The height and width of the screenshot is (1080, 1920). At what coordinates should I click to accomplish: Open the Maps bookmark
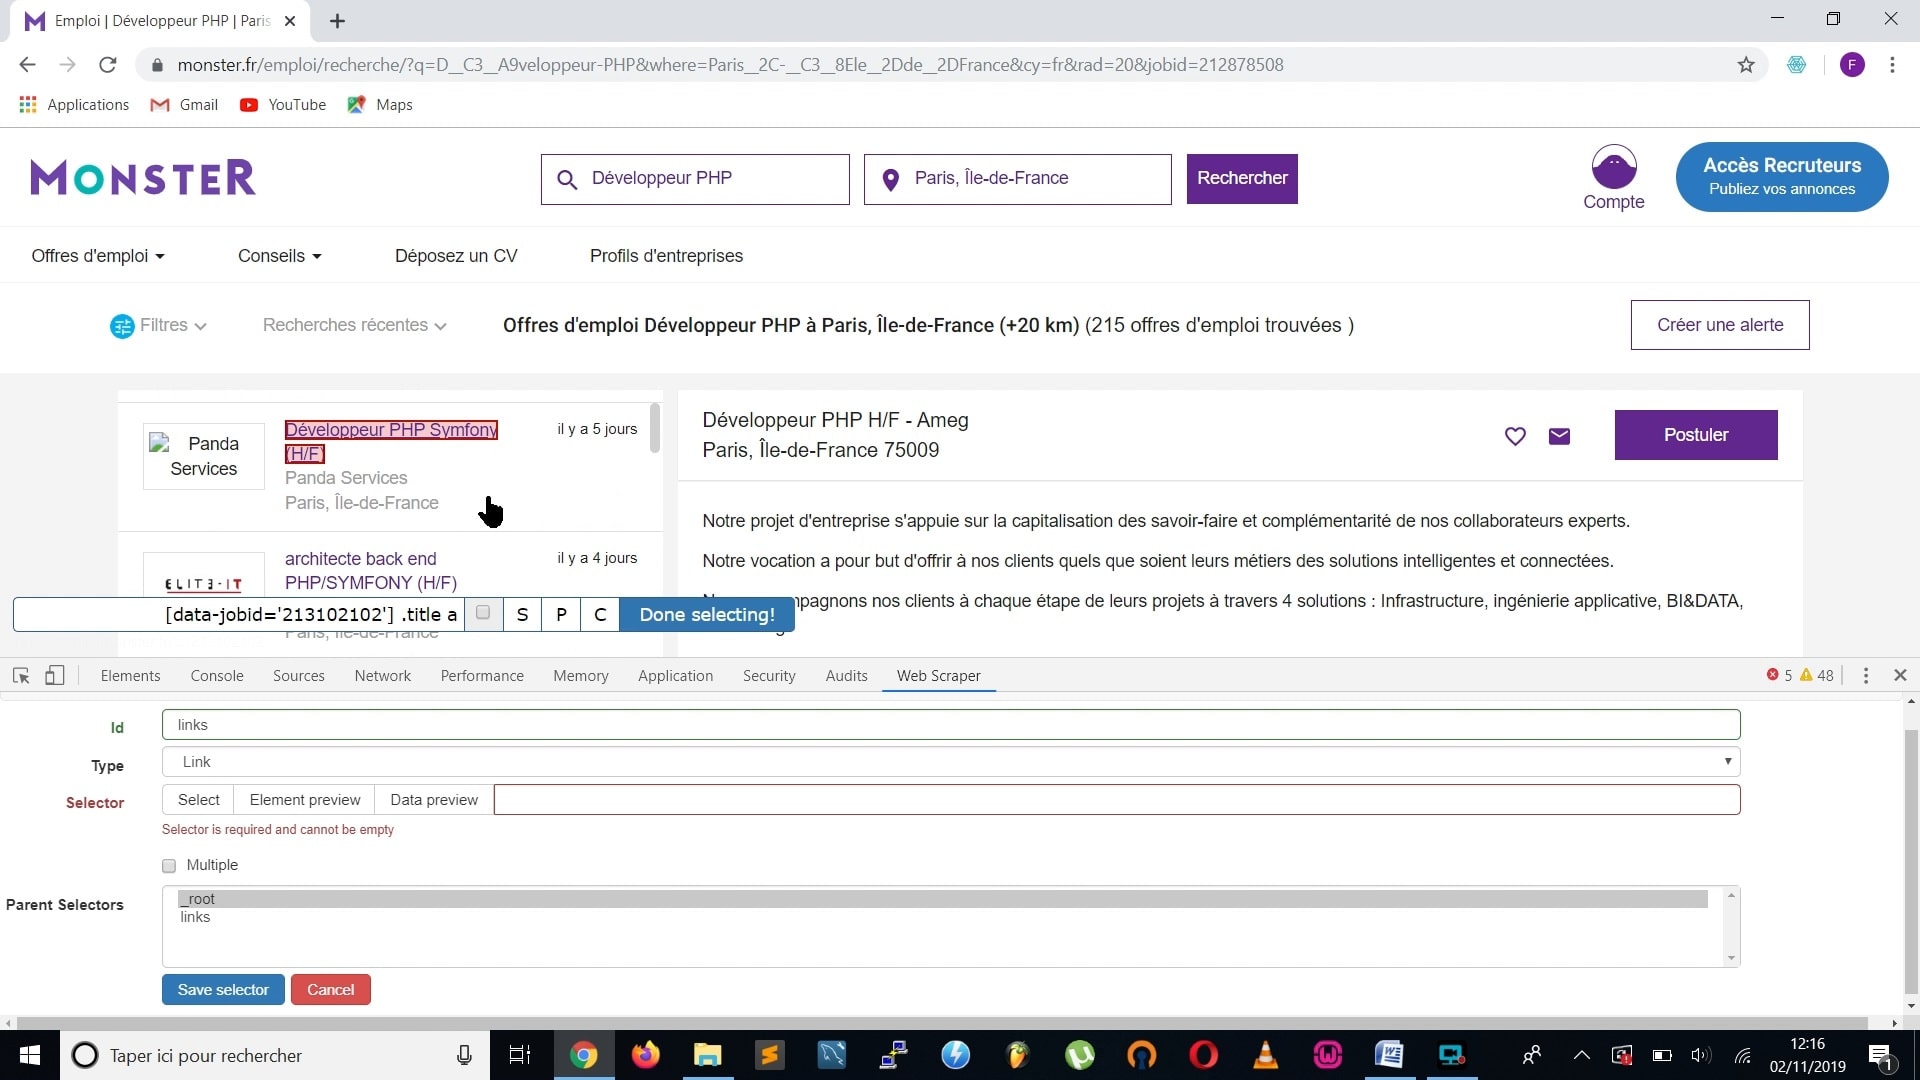(x=380, y=105)
